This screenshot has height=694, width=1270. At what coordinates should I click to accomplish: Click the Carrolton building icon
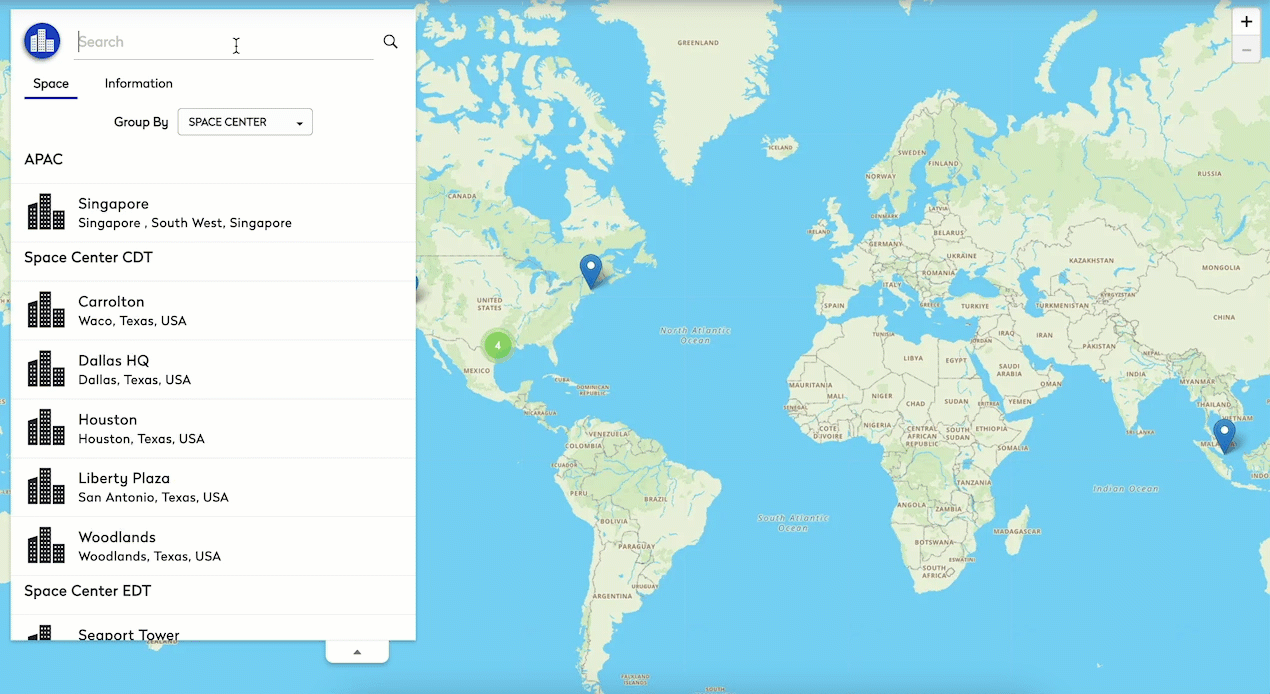46,310
